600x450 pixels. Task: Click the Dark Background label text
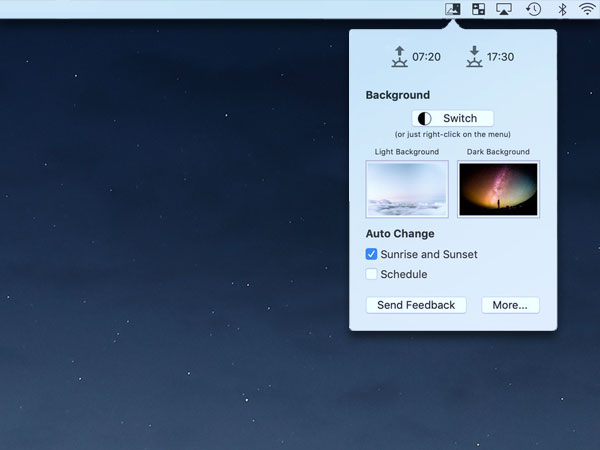coord(498,152)
